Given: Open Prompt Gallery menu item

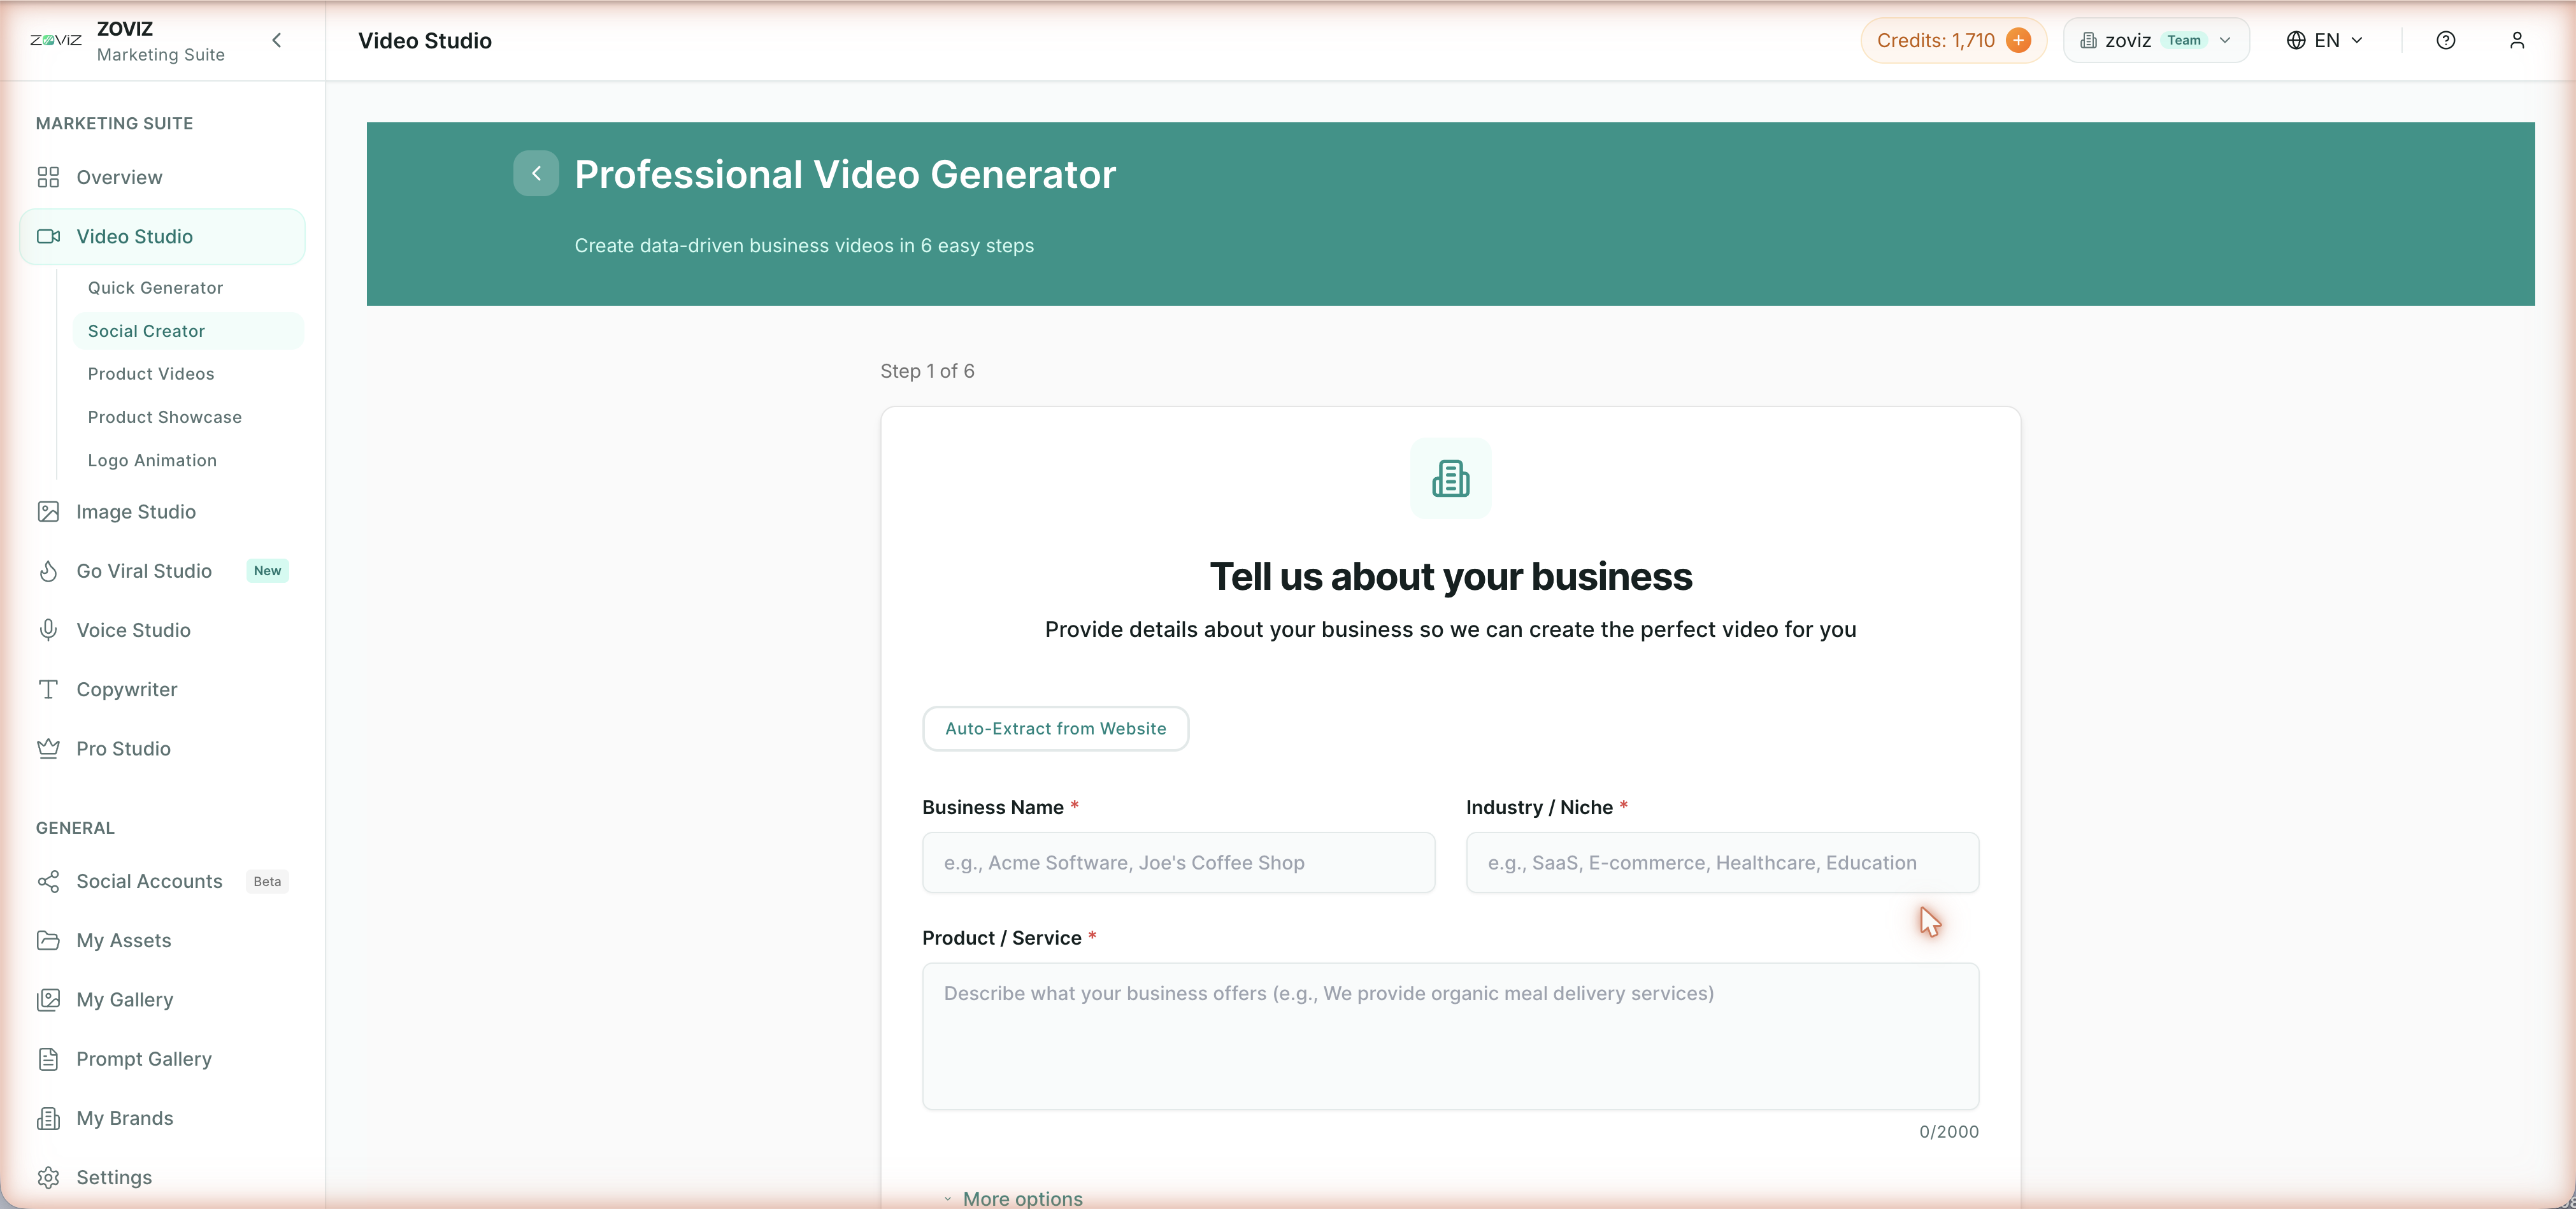Looking at the screenshot, I should pyautogui.click(x=162, y=1059).
